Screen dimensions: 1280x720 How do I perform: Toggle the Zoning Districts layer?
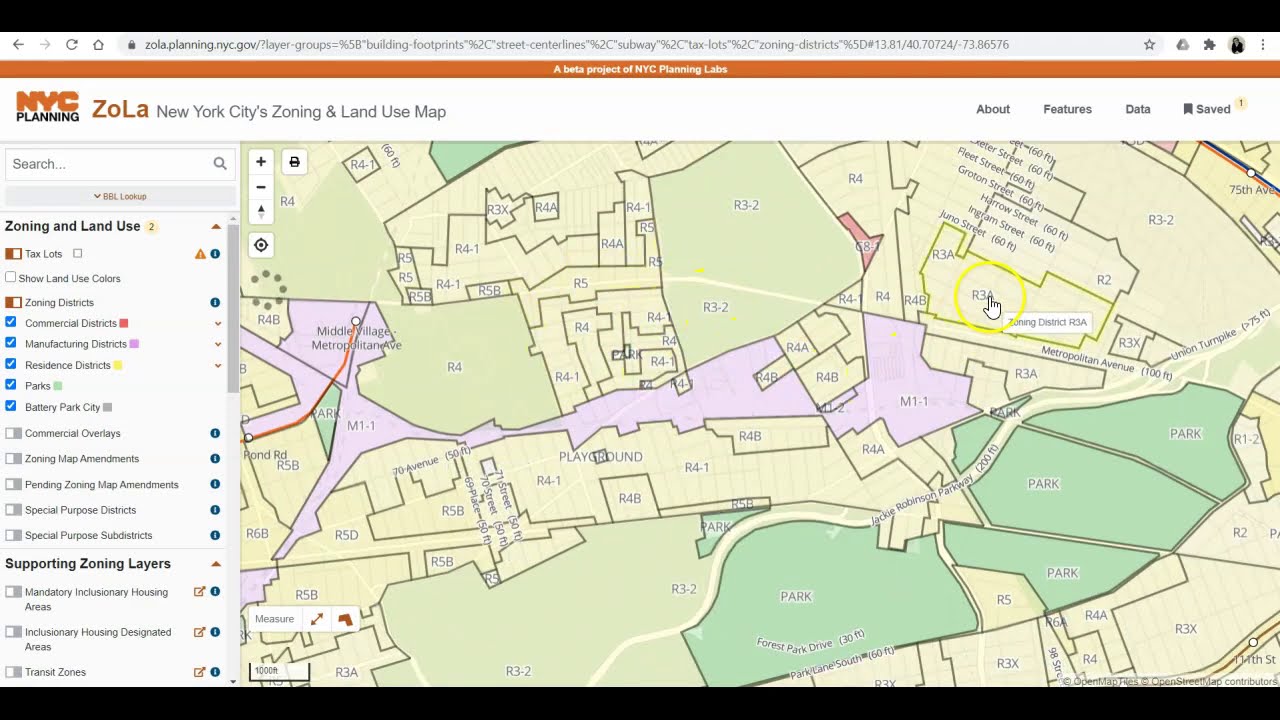[13, 303]
